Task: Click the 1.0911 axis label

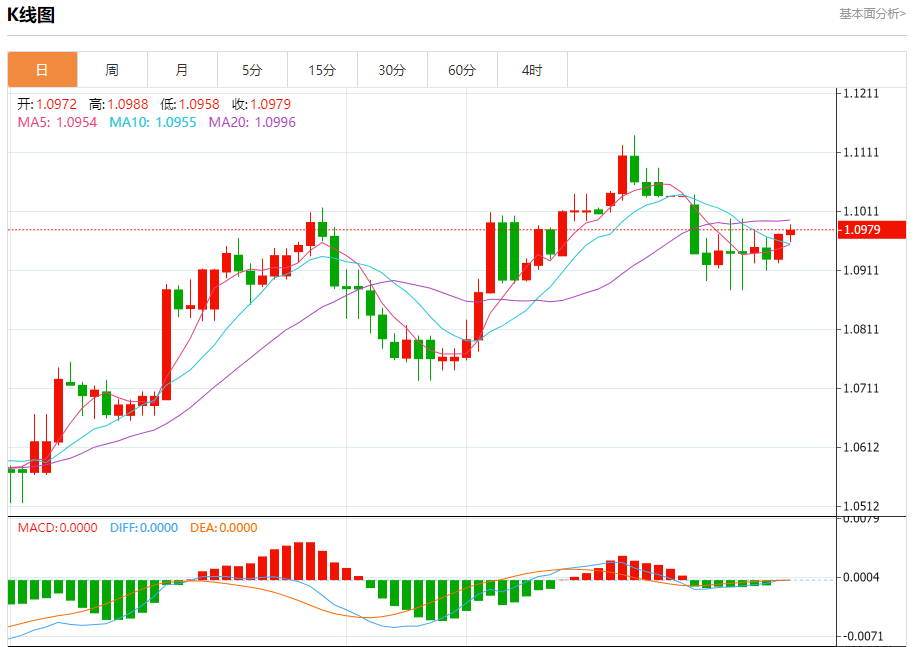Action: point(861,270)
